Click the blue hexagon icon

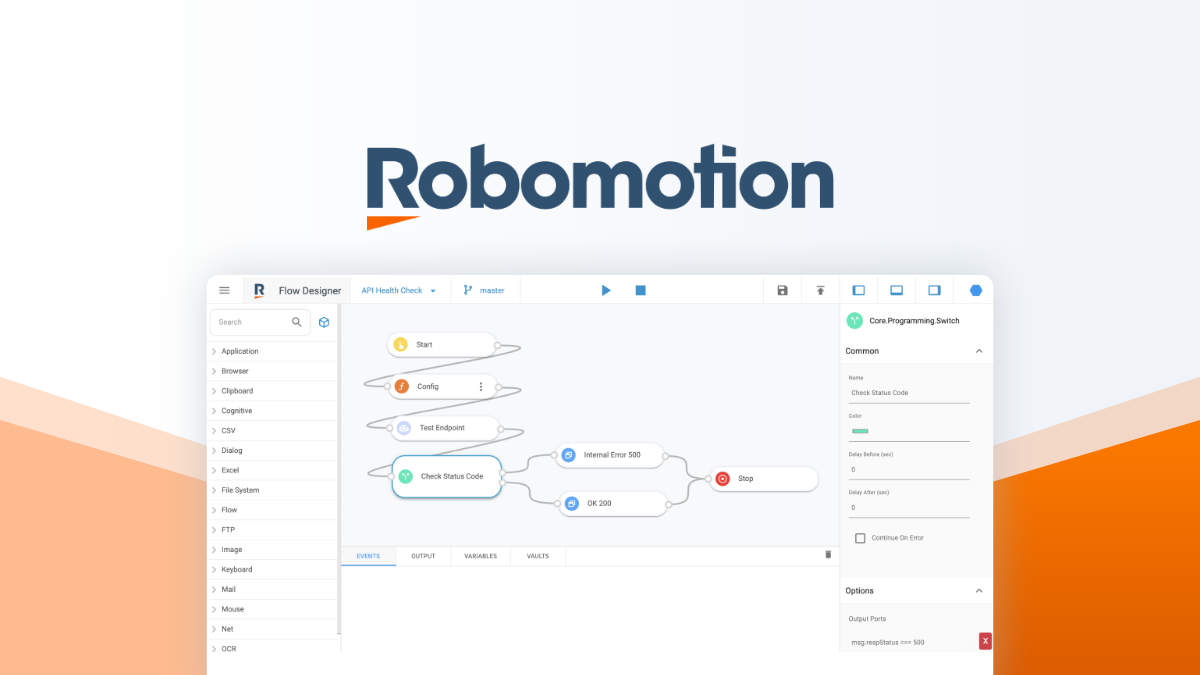coord(975,290)
